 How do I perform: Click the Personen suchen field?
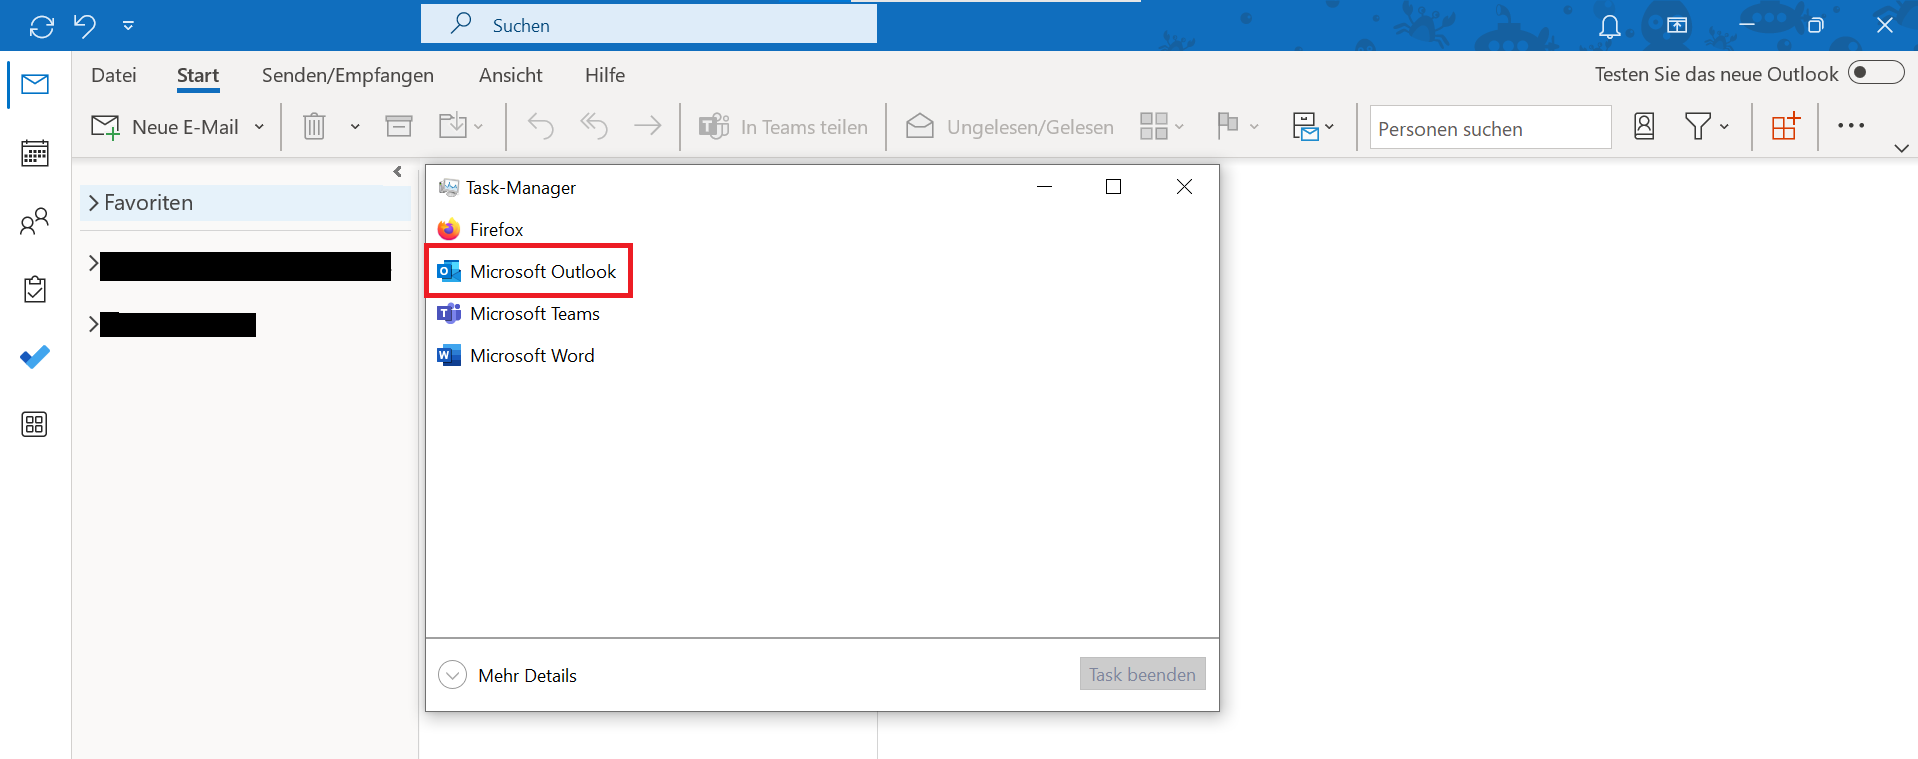(1490, 128)
